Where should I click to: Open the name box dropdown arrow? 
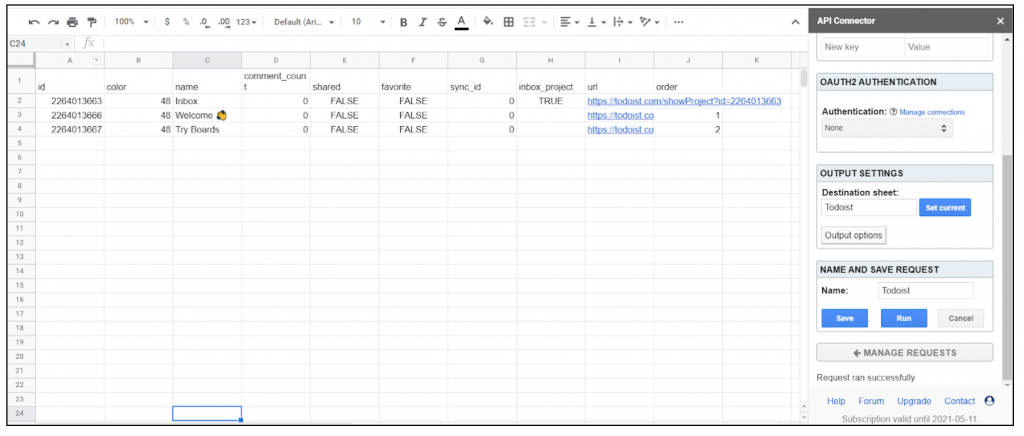pyautogui.click(x=67, y=44)
